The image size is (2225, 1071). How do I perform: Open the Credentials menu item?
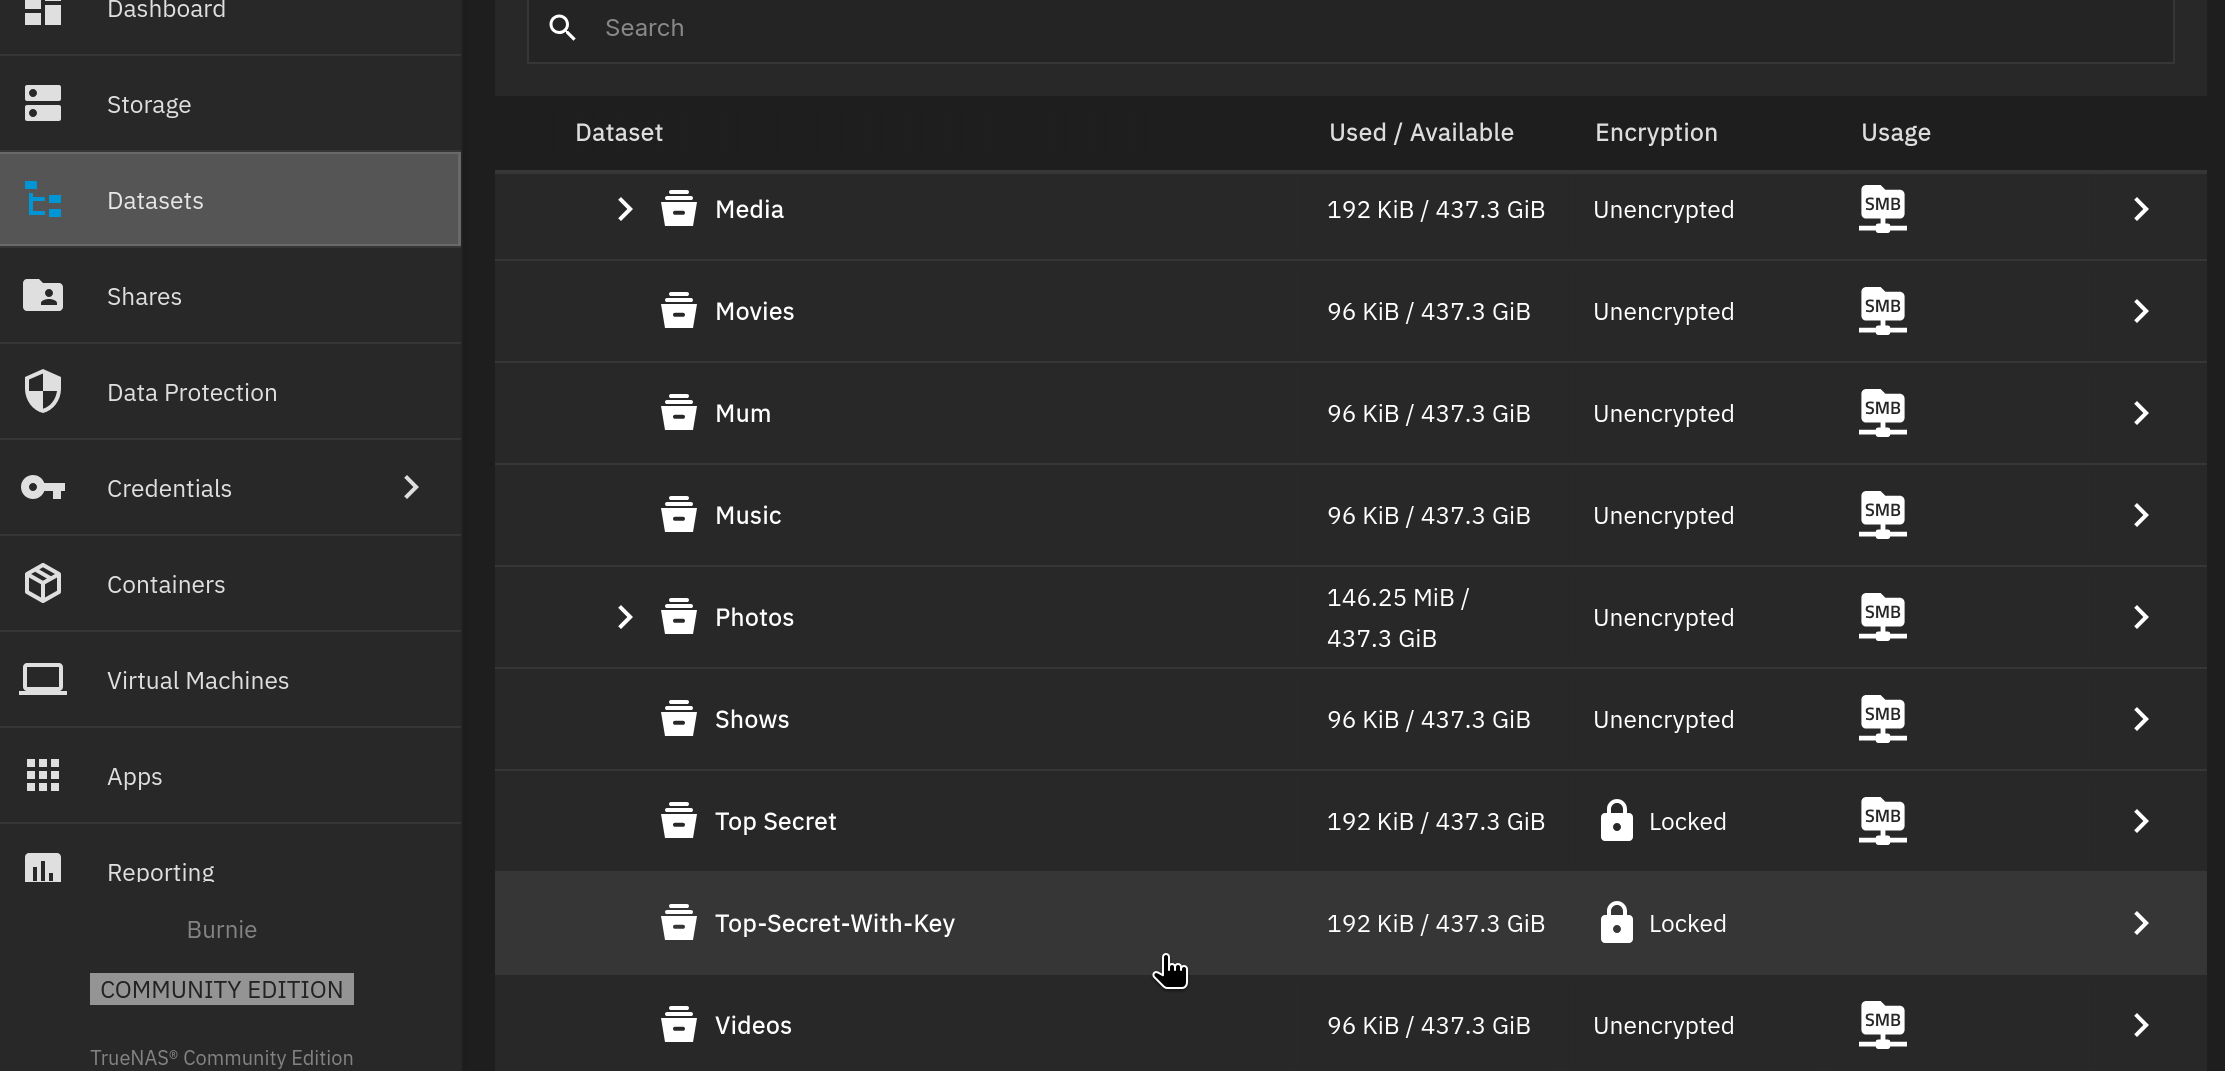click(x=230, y=488)
